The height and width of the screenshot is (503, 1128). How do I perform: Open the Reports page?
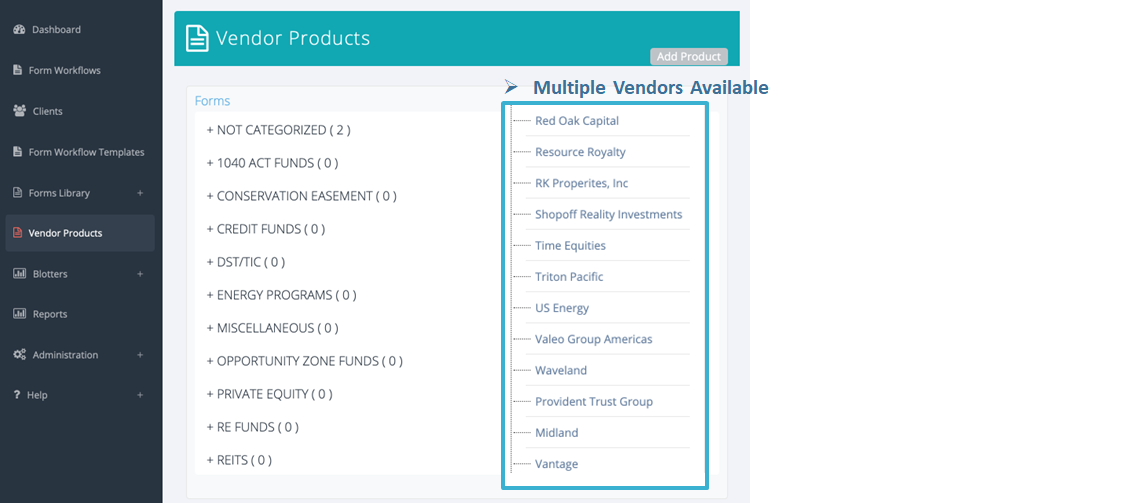coord(50,314)
